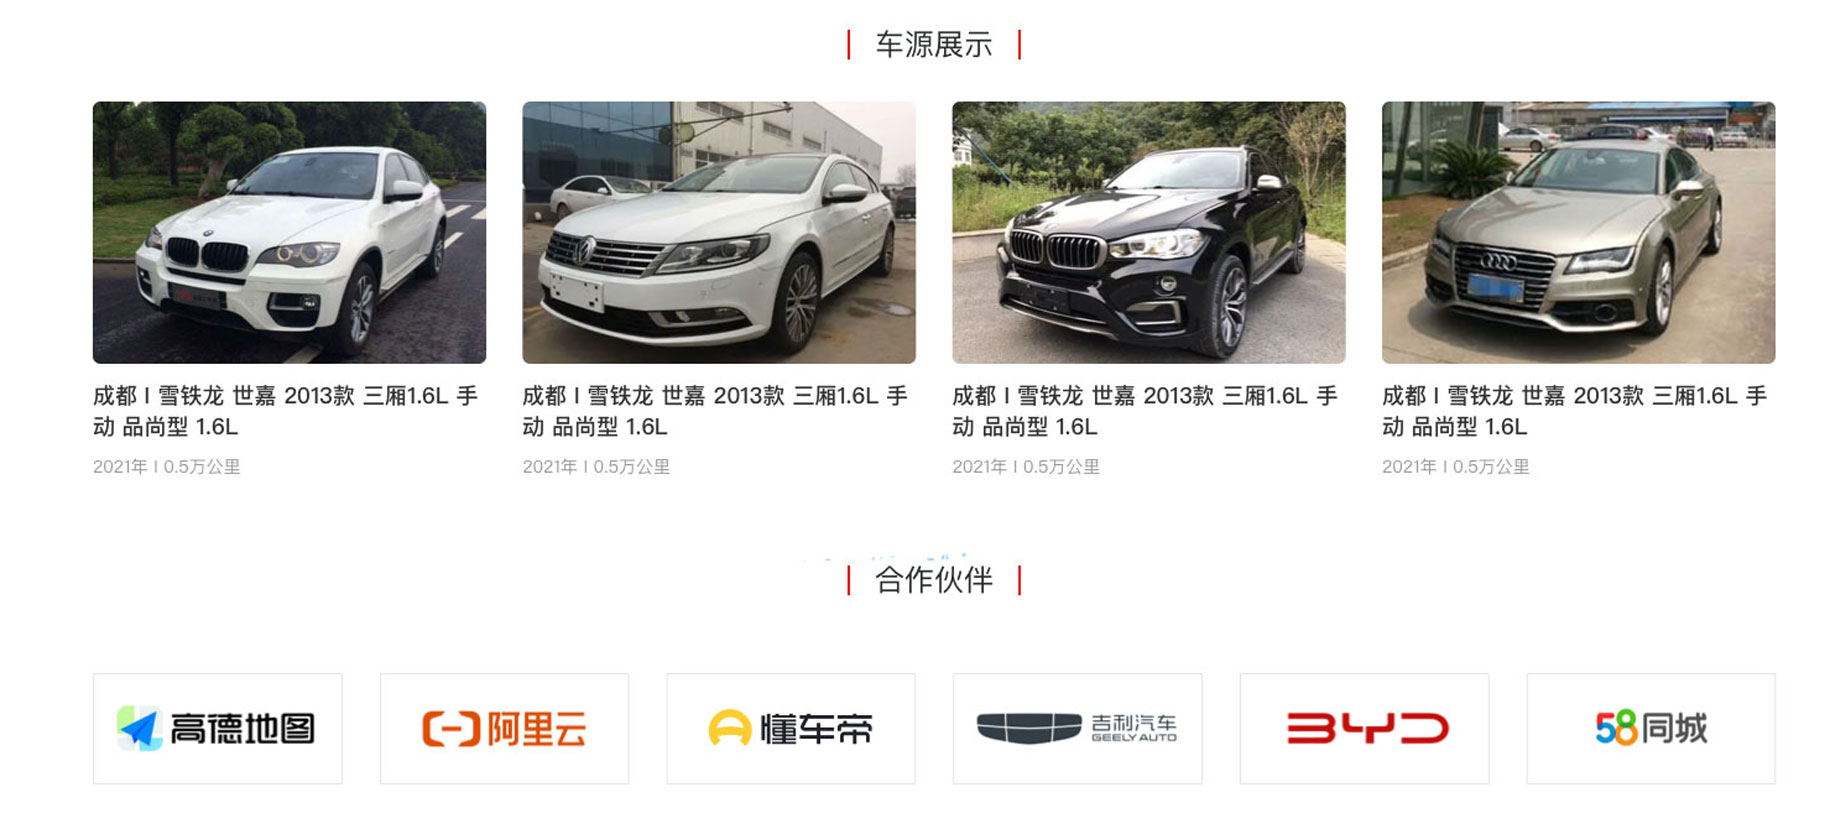The image size is (1830, 819).
Task: Click the 高德地图 partner logo
Action: [217, 728]
